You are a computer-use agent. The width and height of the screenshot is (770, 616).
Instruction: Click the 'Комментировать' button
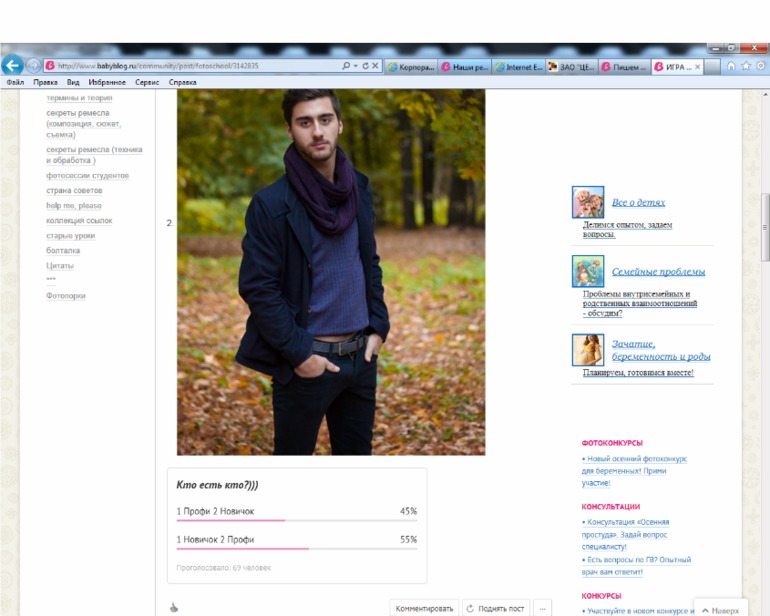[424, 608]
